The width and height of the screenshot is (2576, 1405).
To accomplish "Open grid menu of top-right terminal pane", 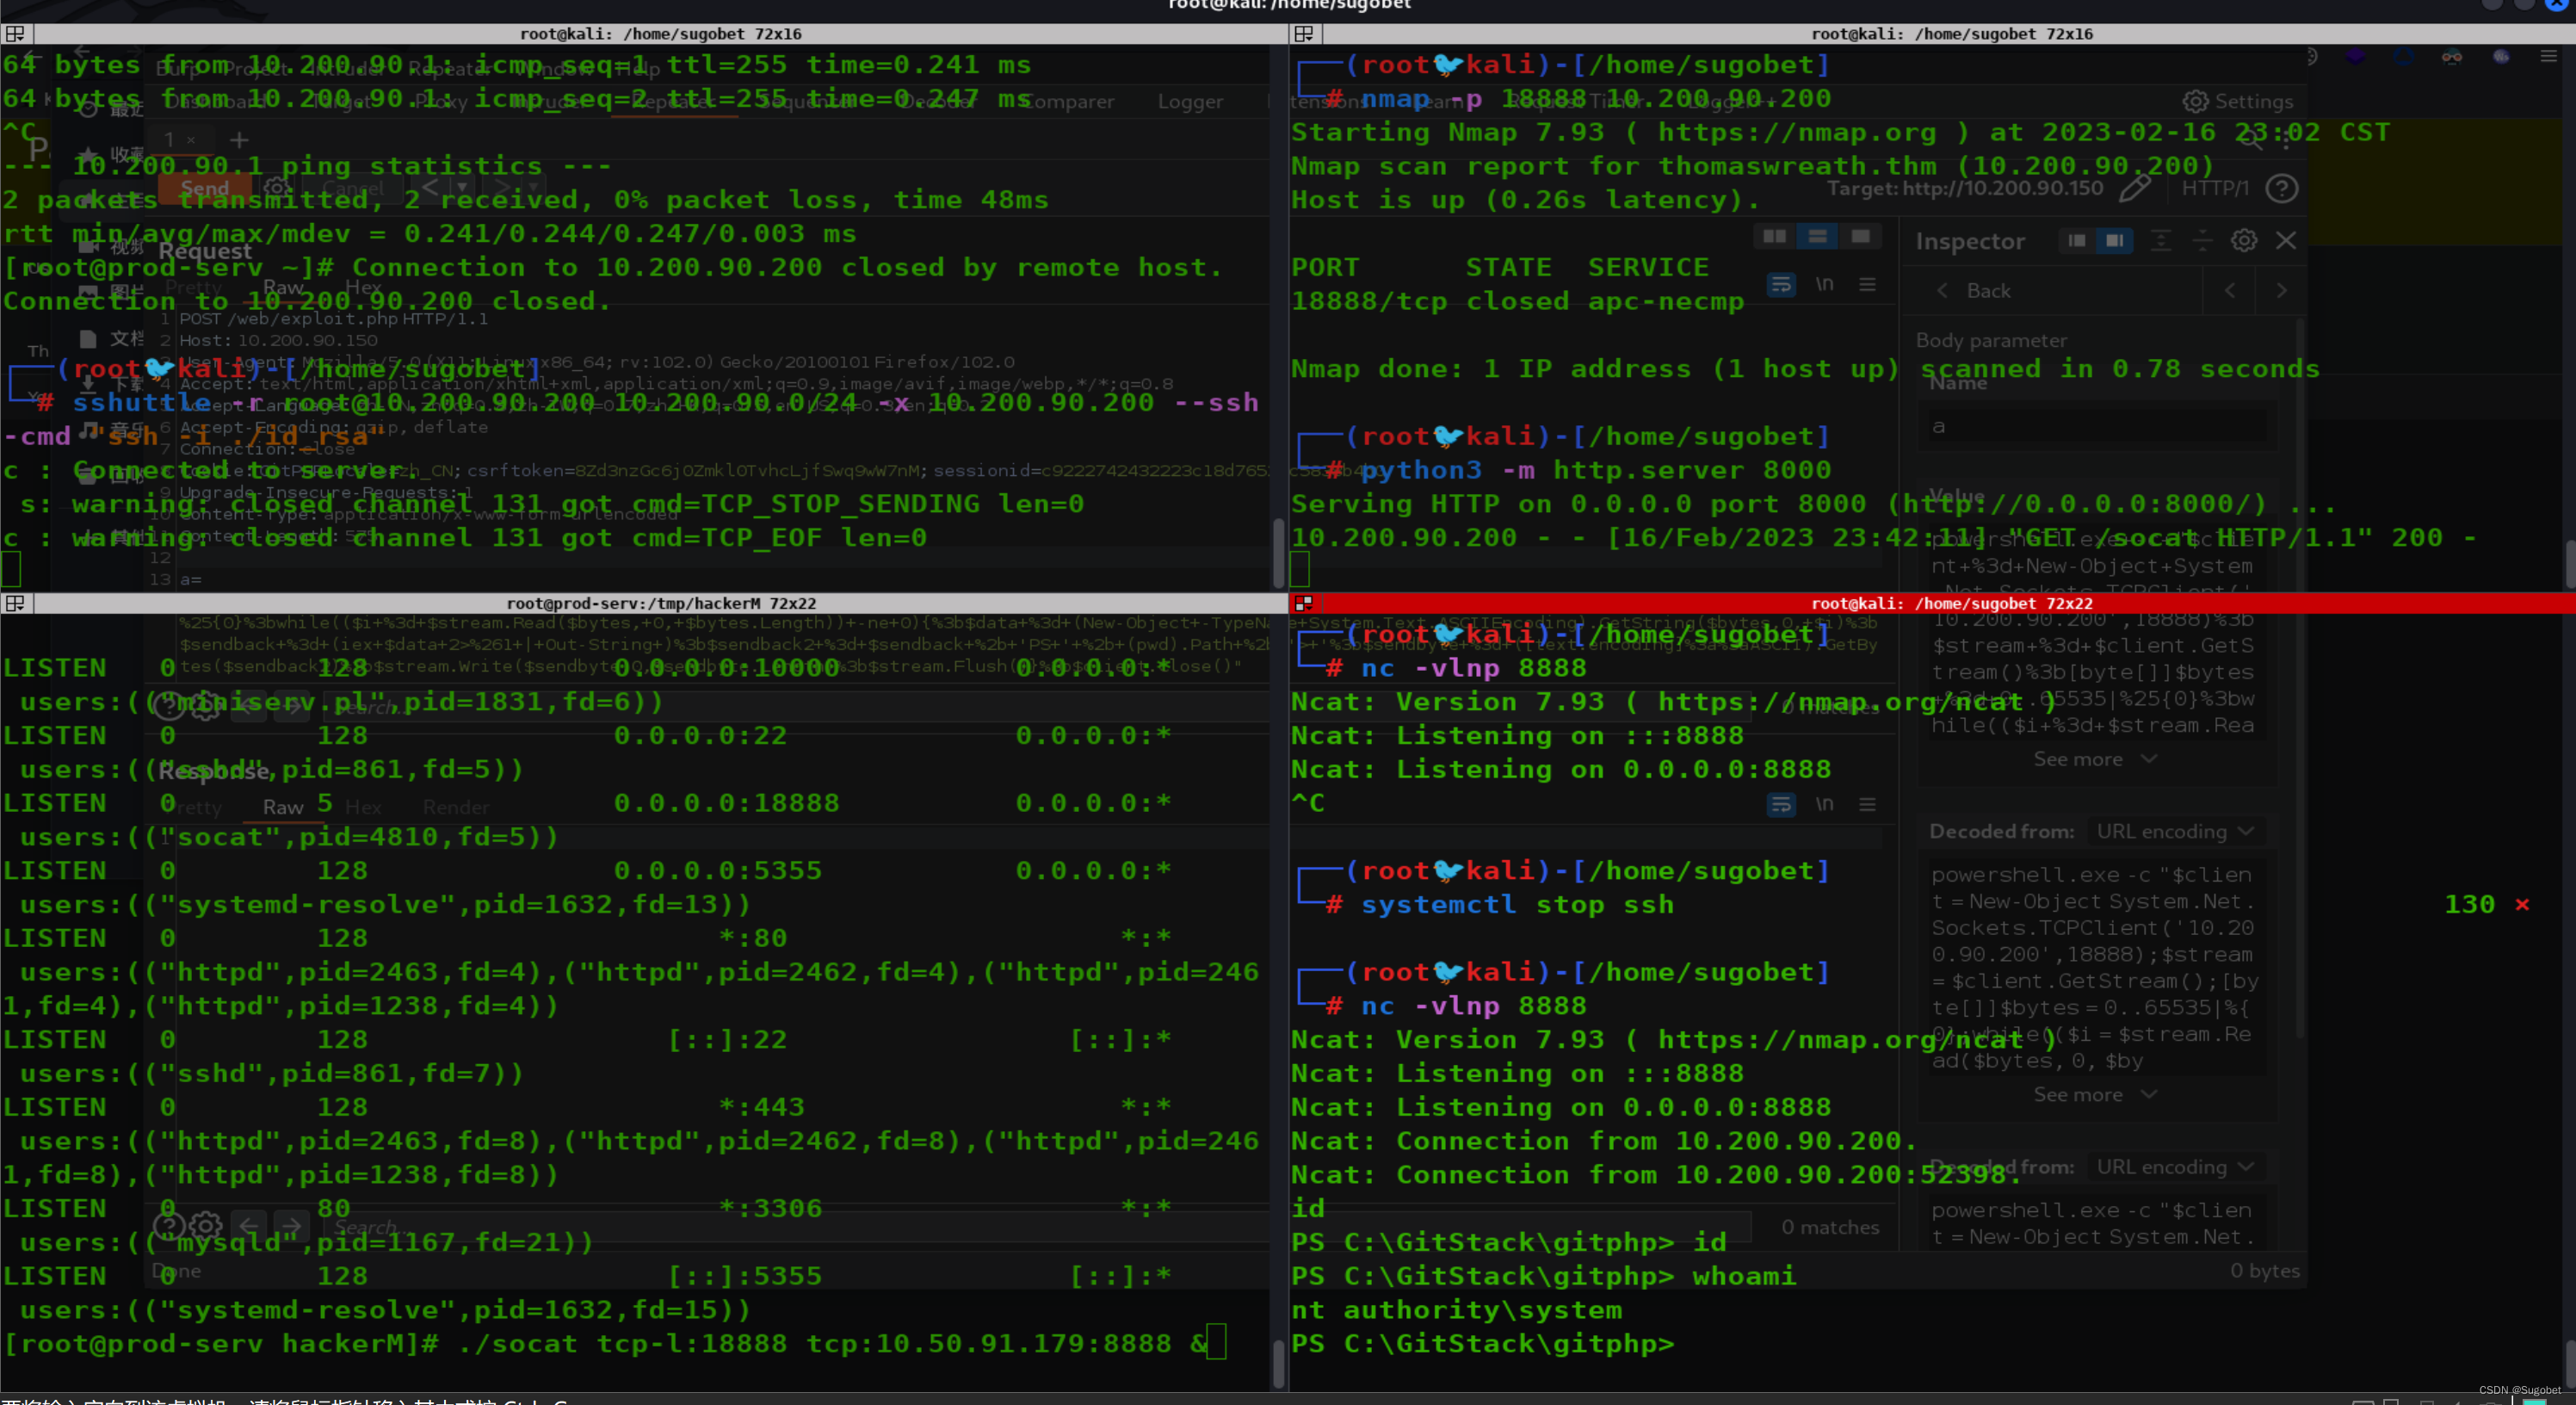I will [x=1304, y=34].
